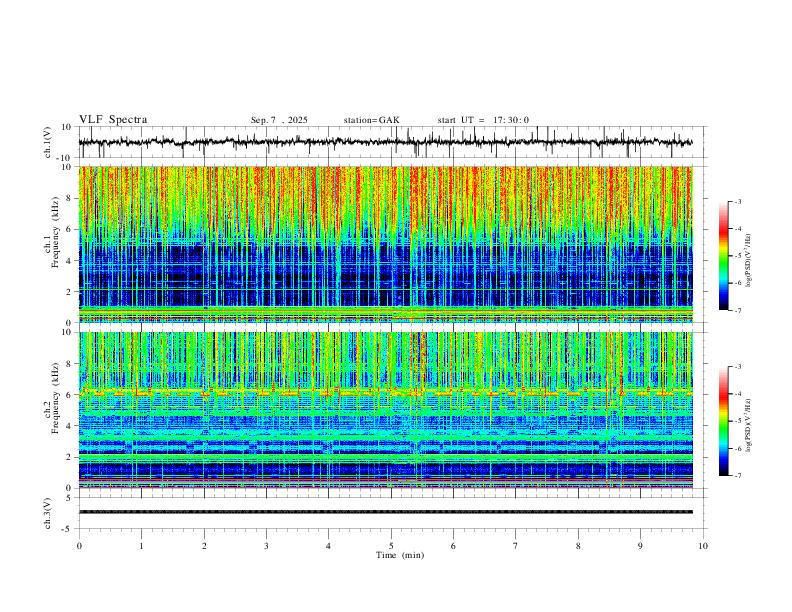Viewport: 792px width, 612px height.
Task: Click tick label "5" on the time axis
Action: (x=391, y=546)
